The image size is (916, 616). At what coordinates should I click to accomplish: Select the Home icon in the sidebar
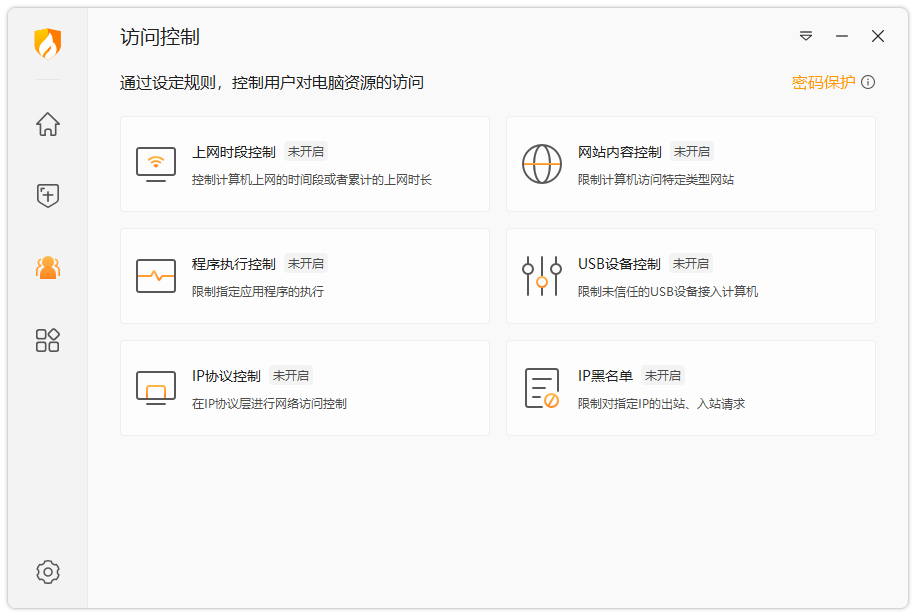pyautogui.click(x=47, y=124)
